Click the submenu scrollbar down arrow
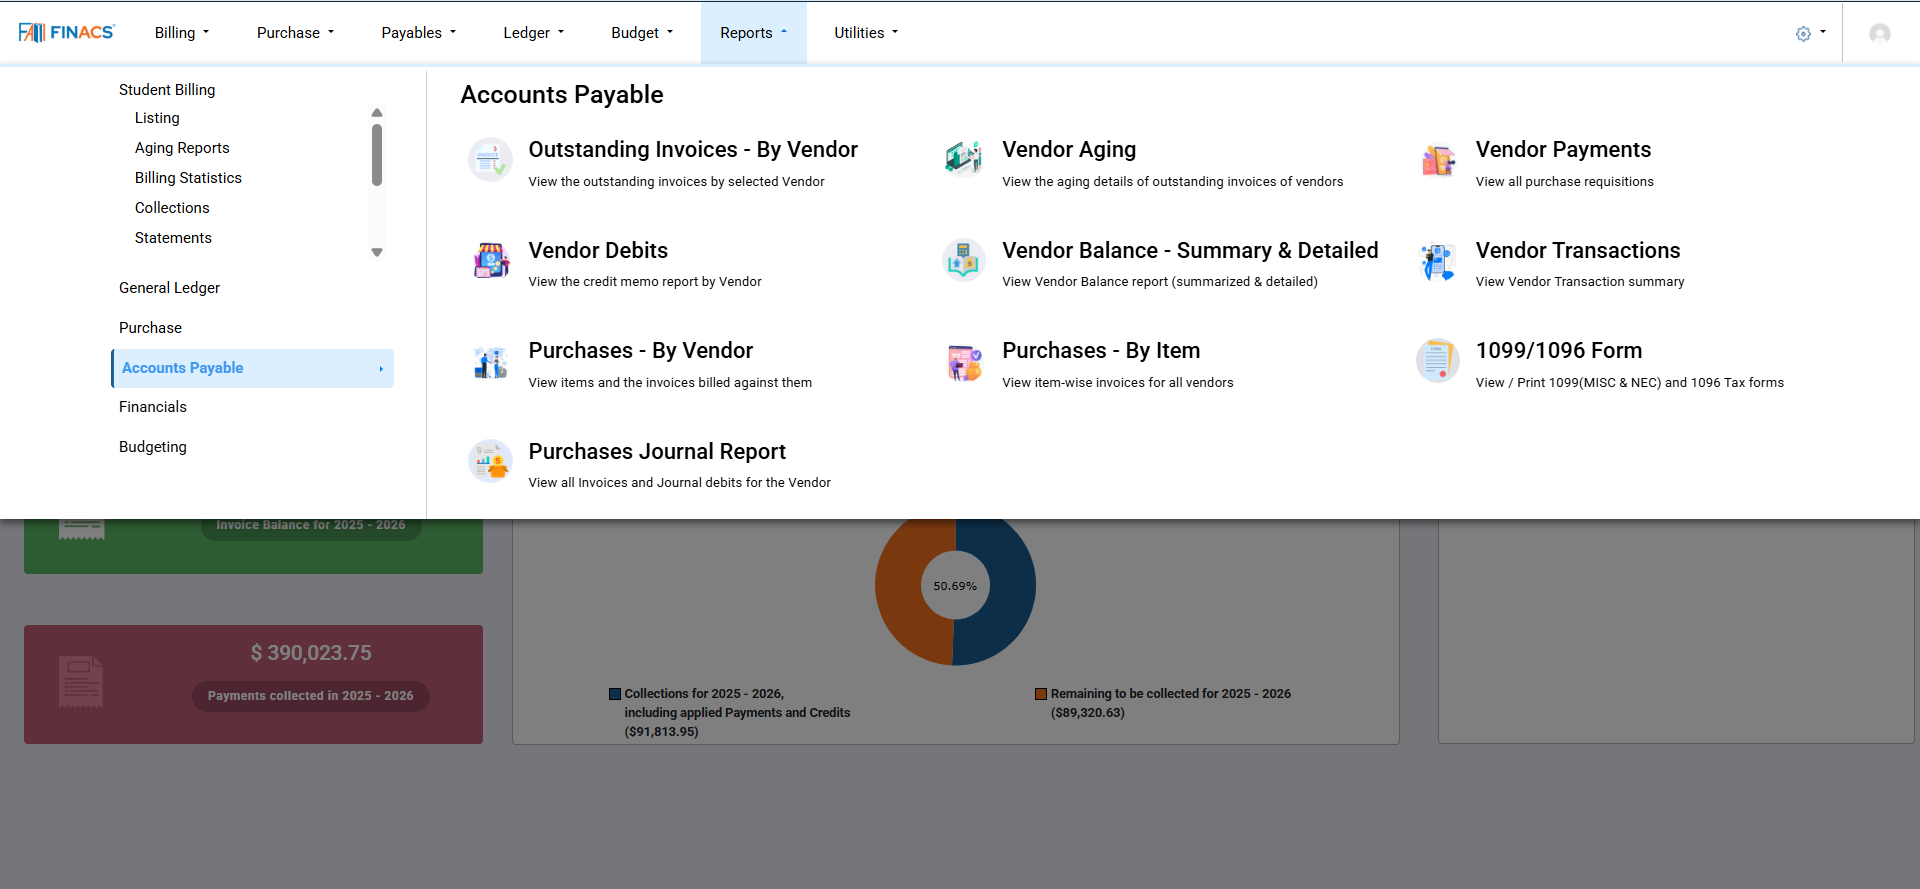The width and height of the screenshot is (1920, 889). pos(377,253)
